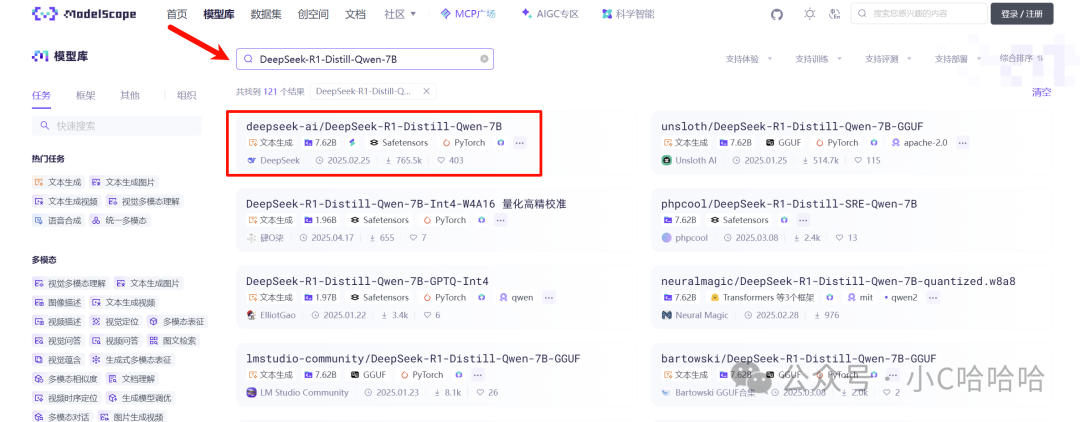Focus the header site search field
Image resolution: width=1080 pixels, height=422 pixels.
click(x=917, y=14)
